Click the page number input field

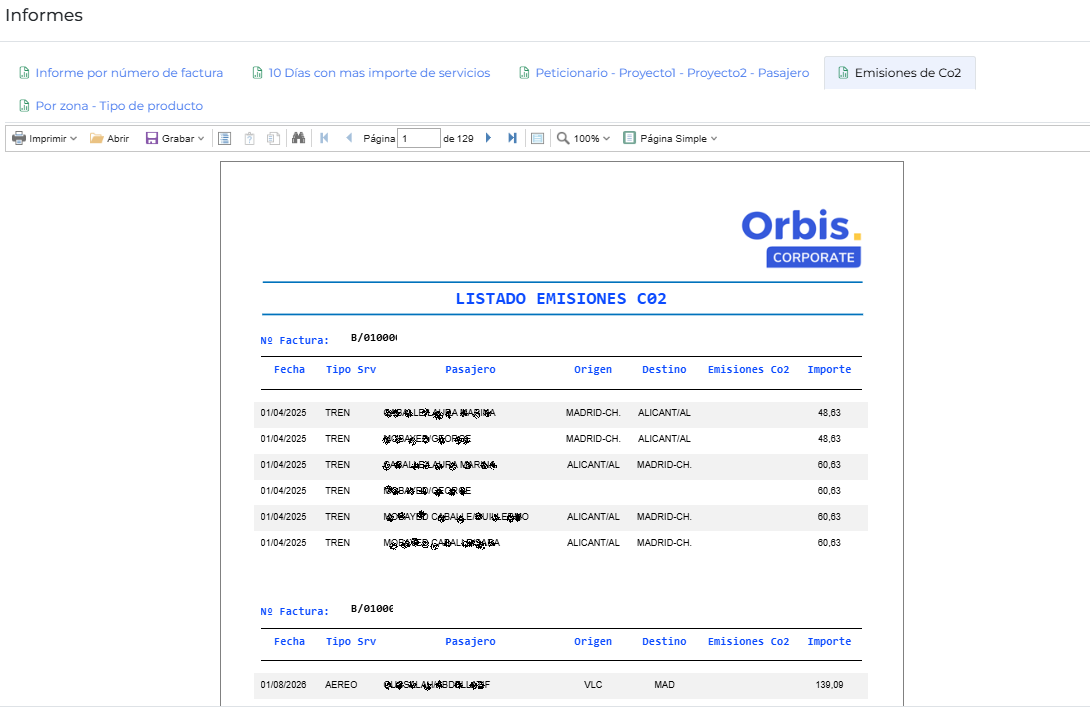click(x=418, y=138)
